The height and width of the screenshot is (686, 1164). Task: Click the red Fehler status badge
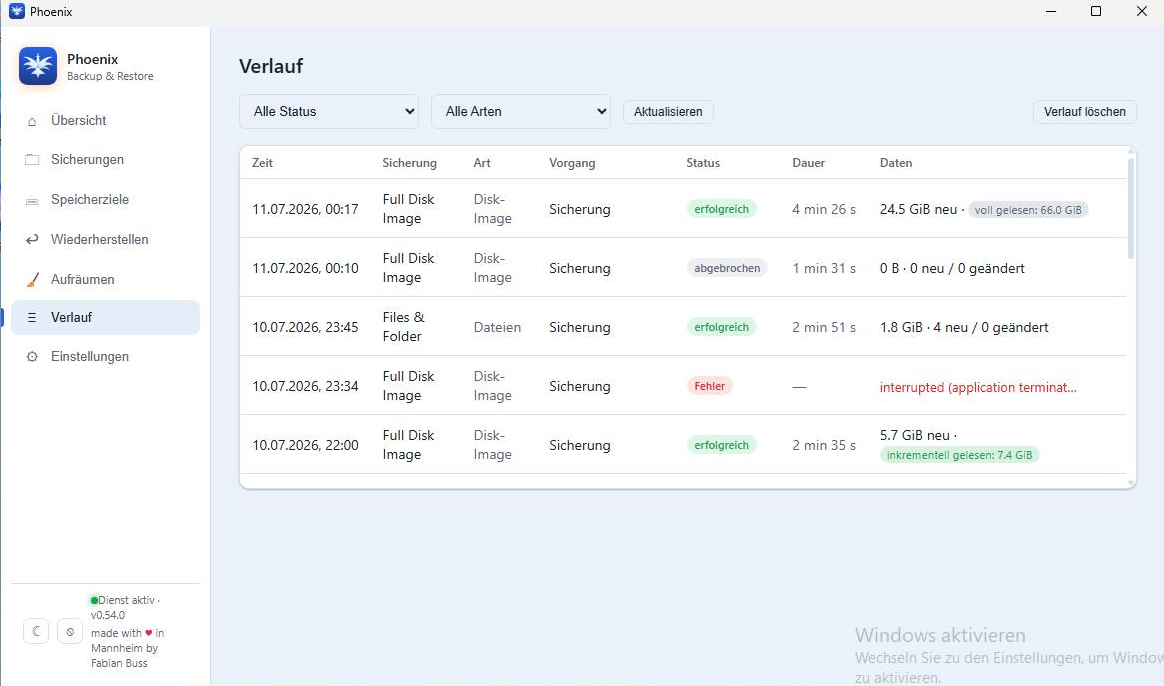[x=710, y=386]
